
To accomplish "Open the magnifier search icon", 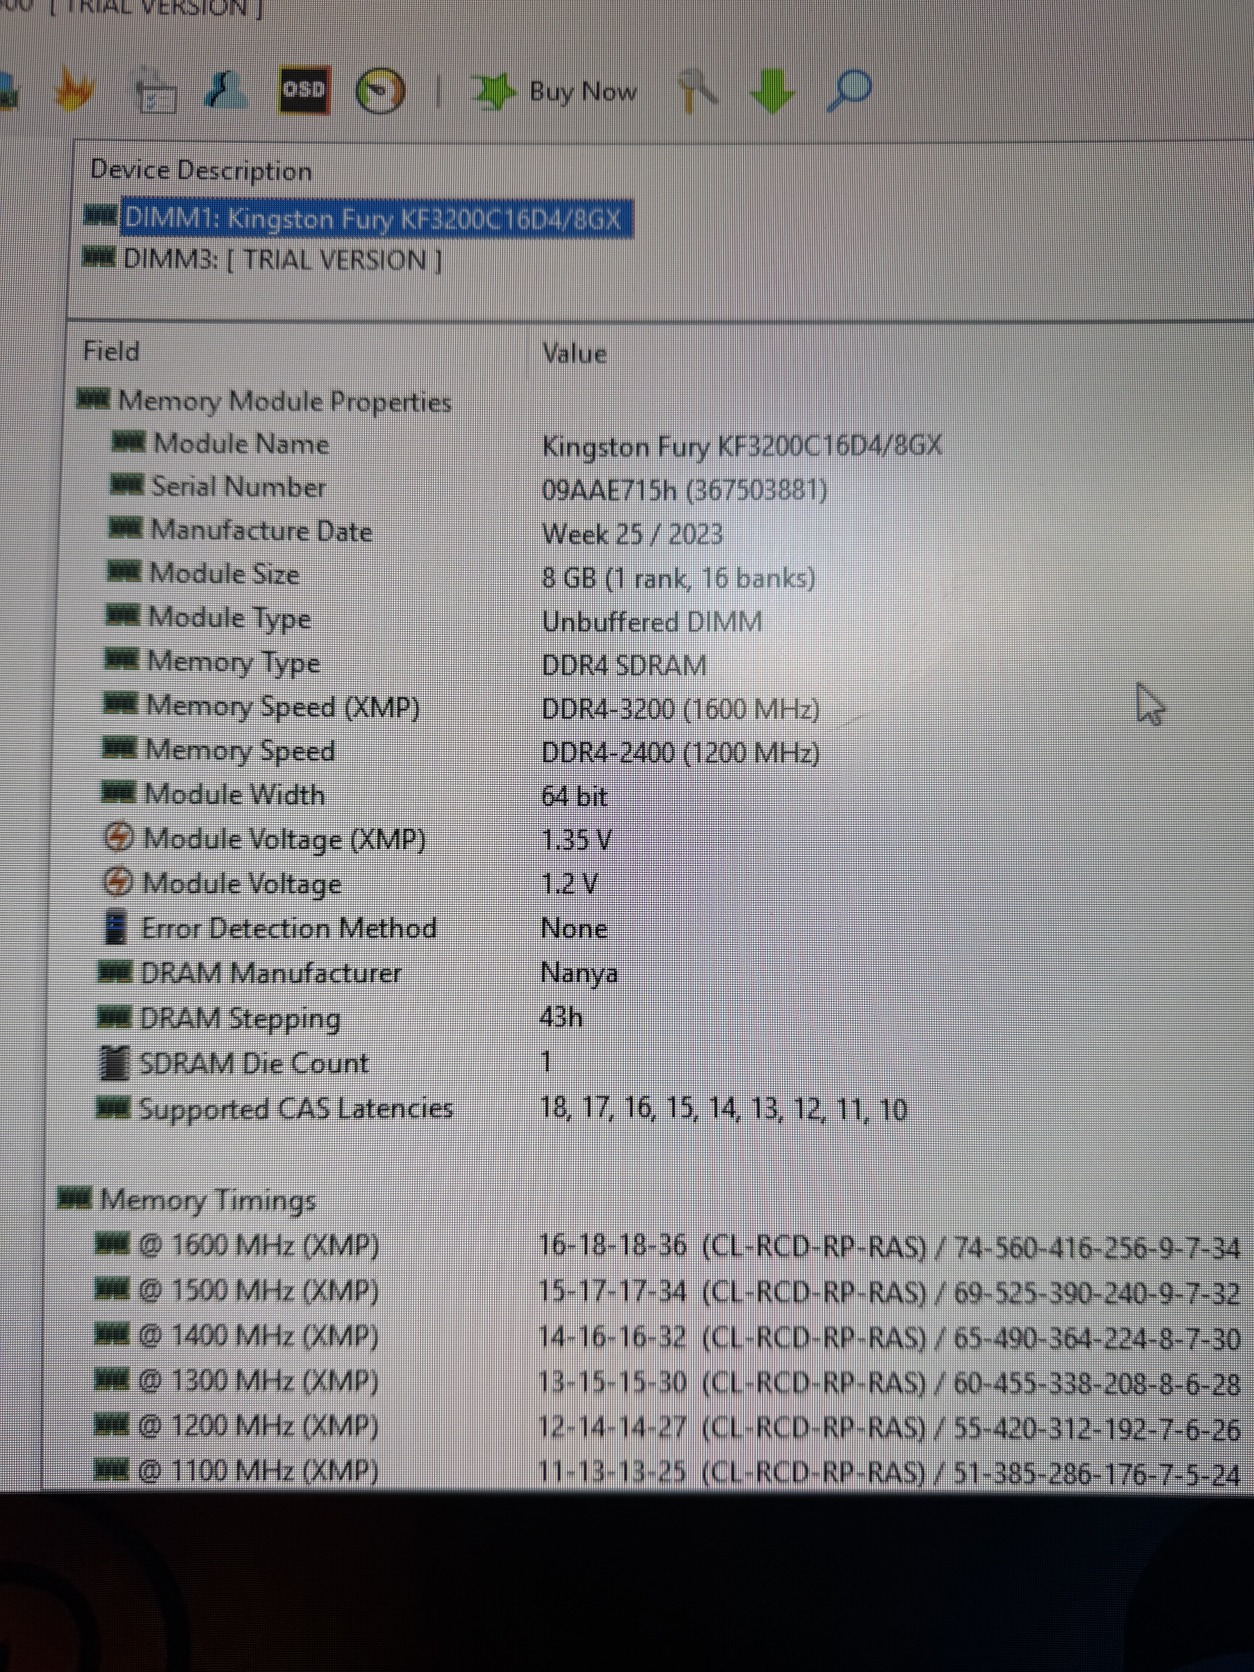I will [849, 91].
